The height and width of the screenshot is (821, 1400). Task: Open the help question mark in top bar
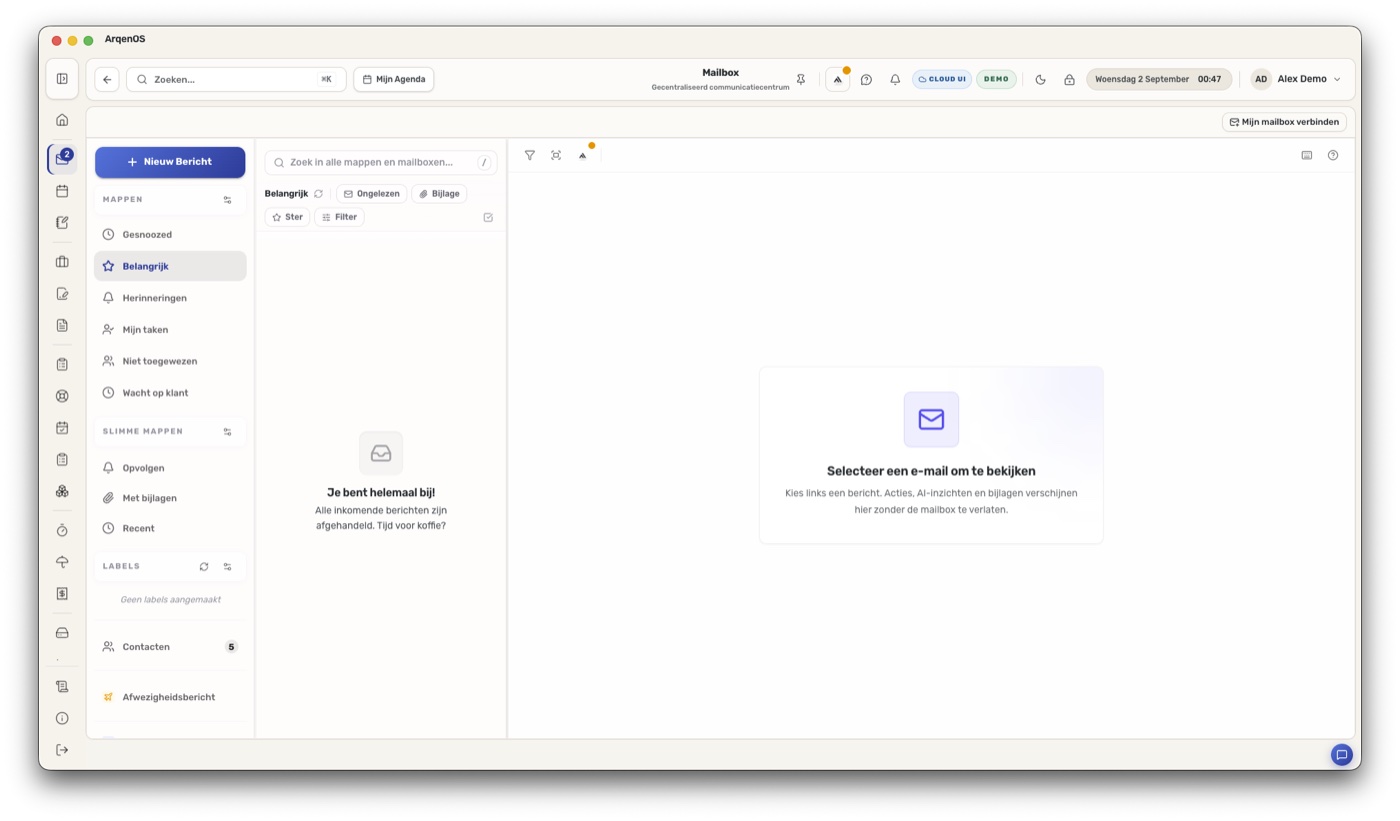(866, 79)
